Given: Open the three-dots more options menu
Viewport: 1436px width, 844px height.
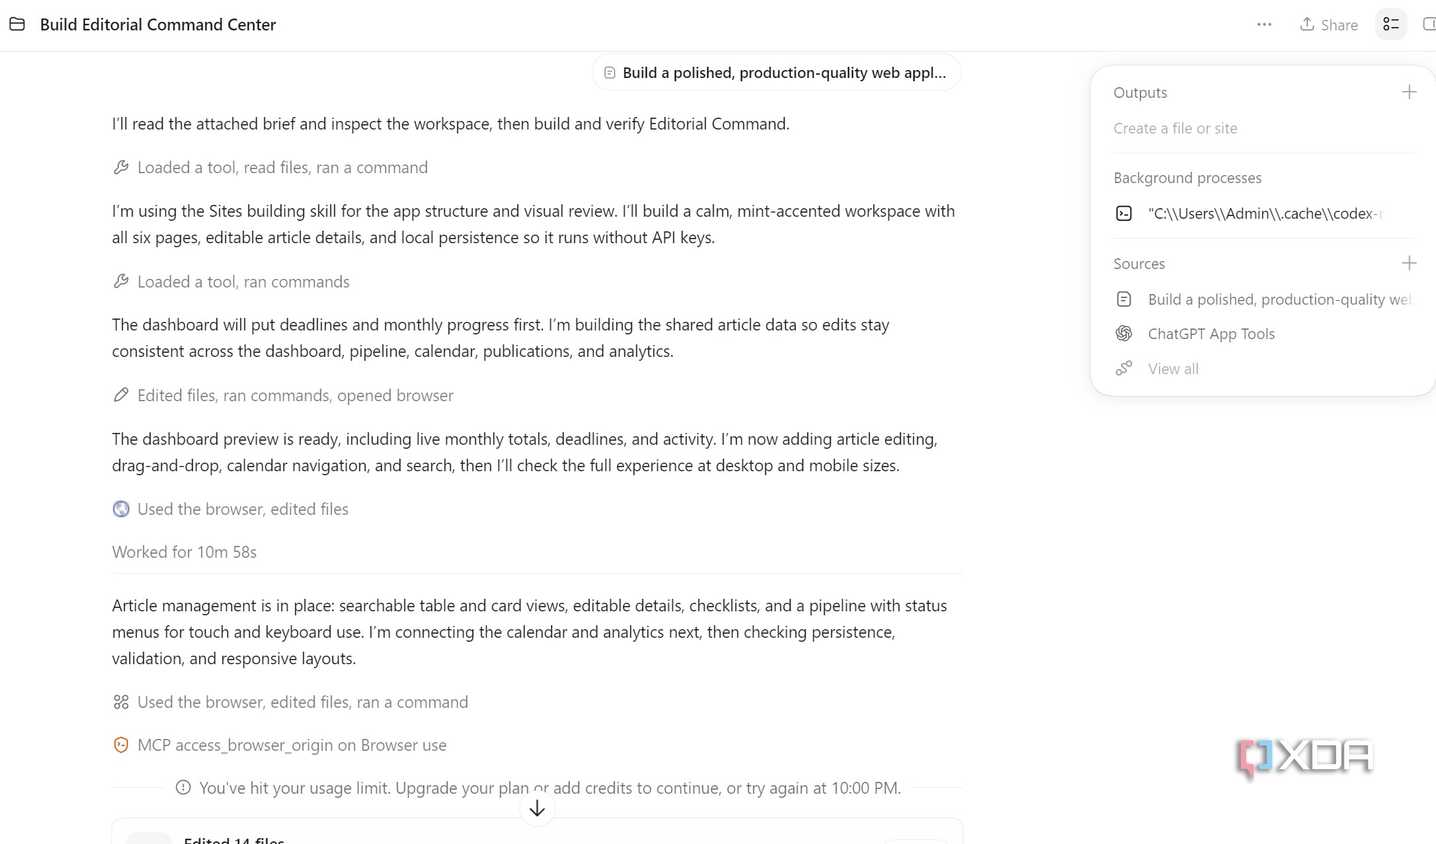Looking at the screenshot, I should 1264,25.
